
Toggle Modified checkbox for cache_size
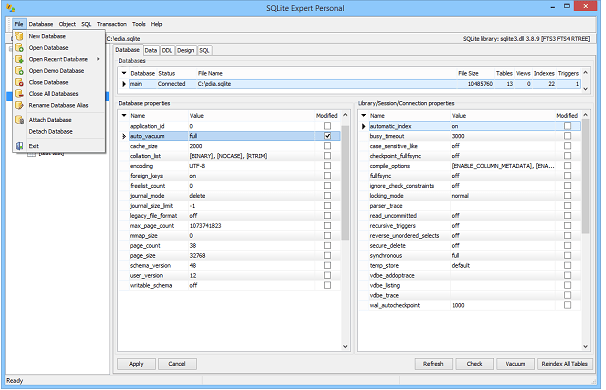(x=327, y=146)
